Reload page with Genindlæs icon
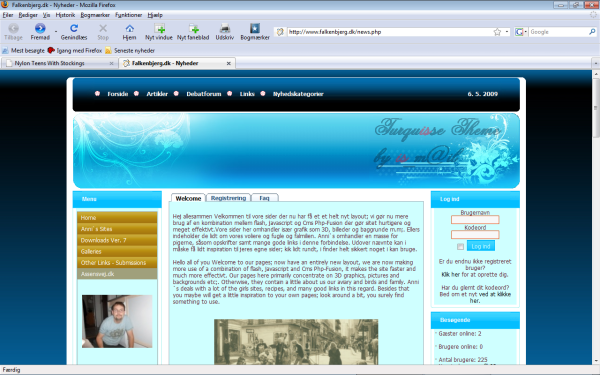 (x=73, y=28)
